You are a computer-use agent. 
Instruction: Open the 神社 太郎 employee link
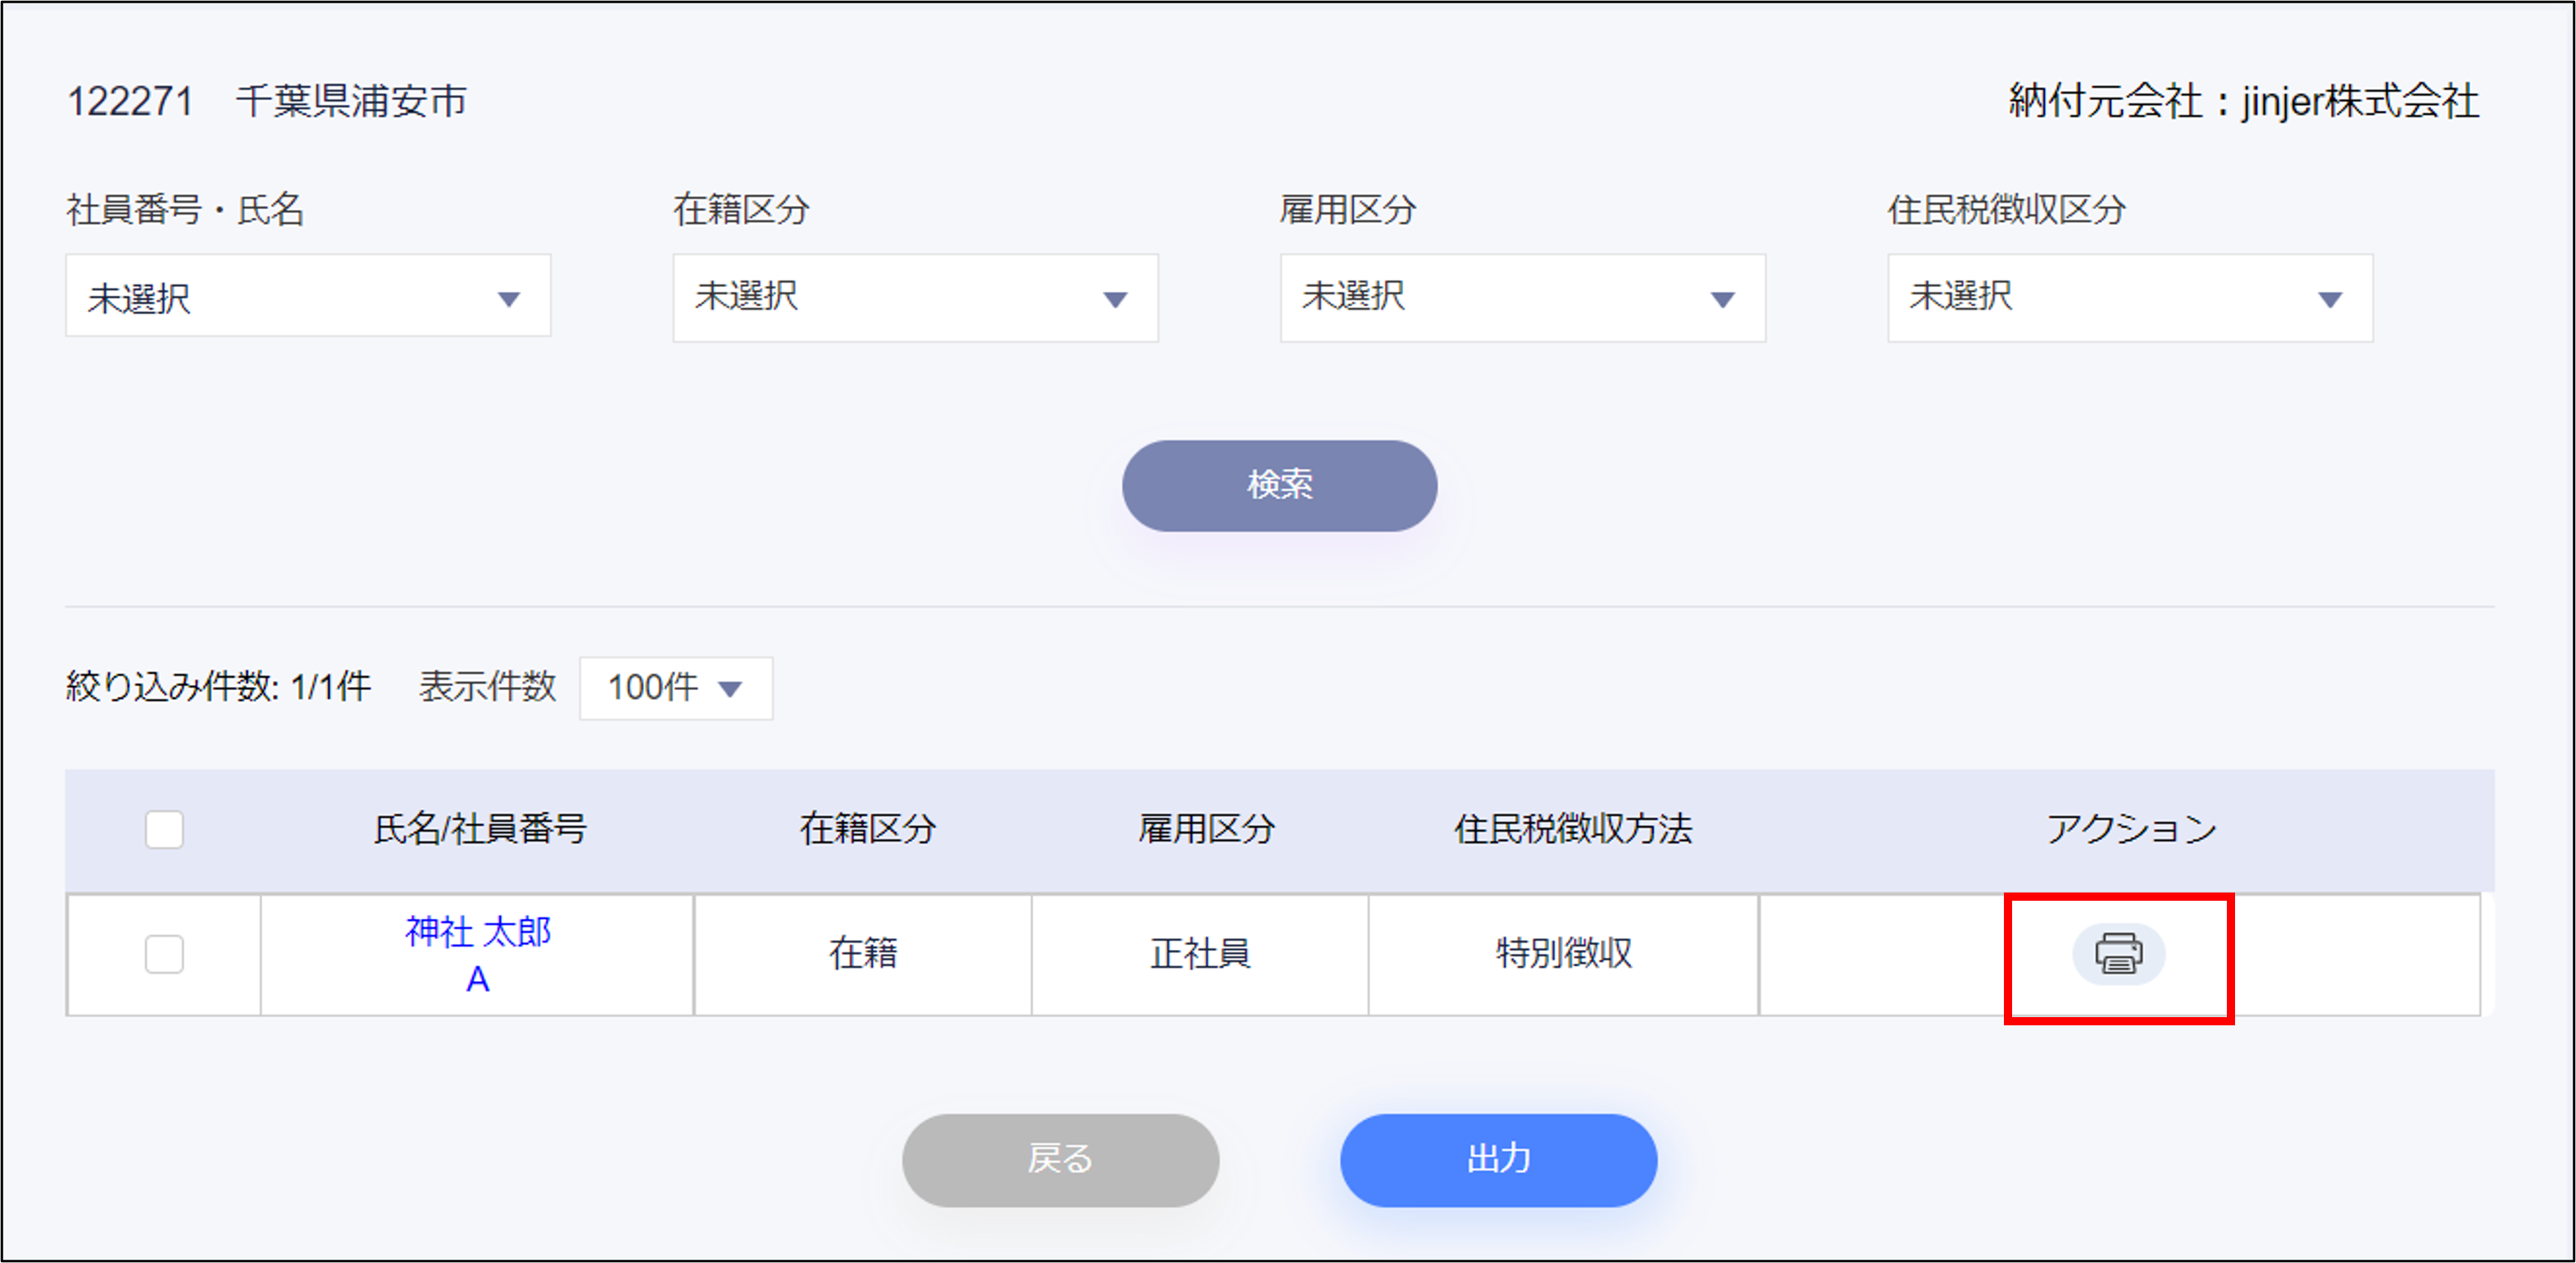(478, 932)
